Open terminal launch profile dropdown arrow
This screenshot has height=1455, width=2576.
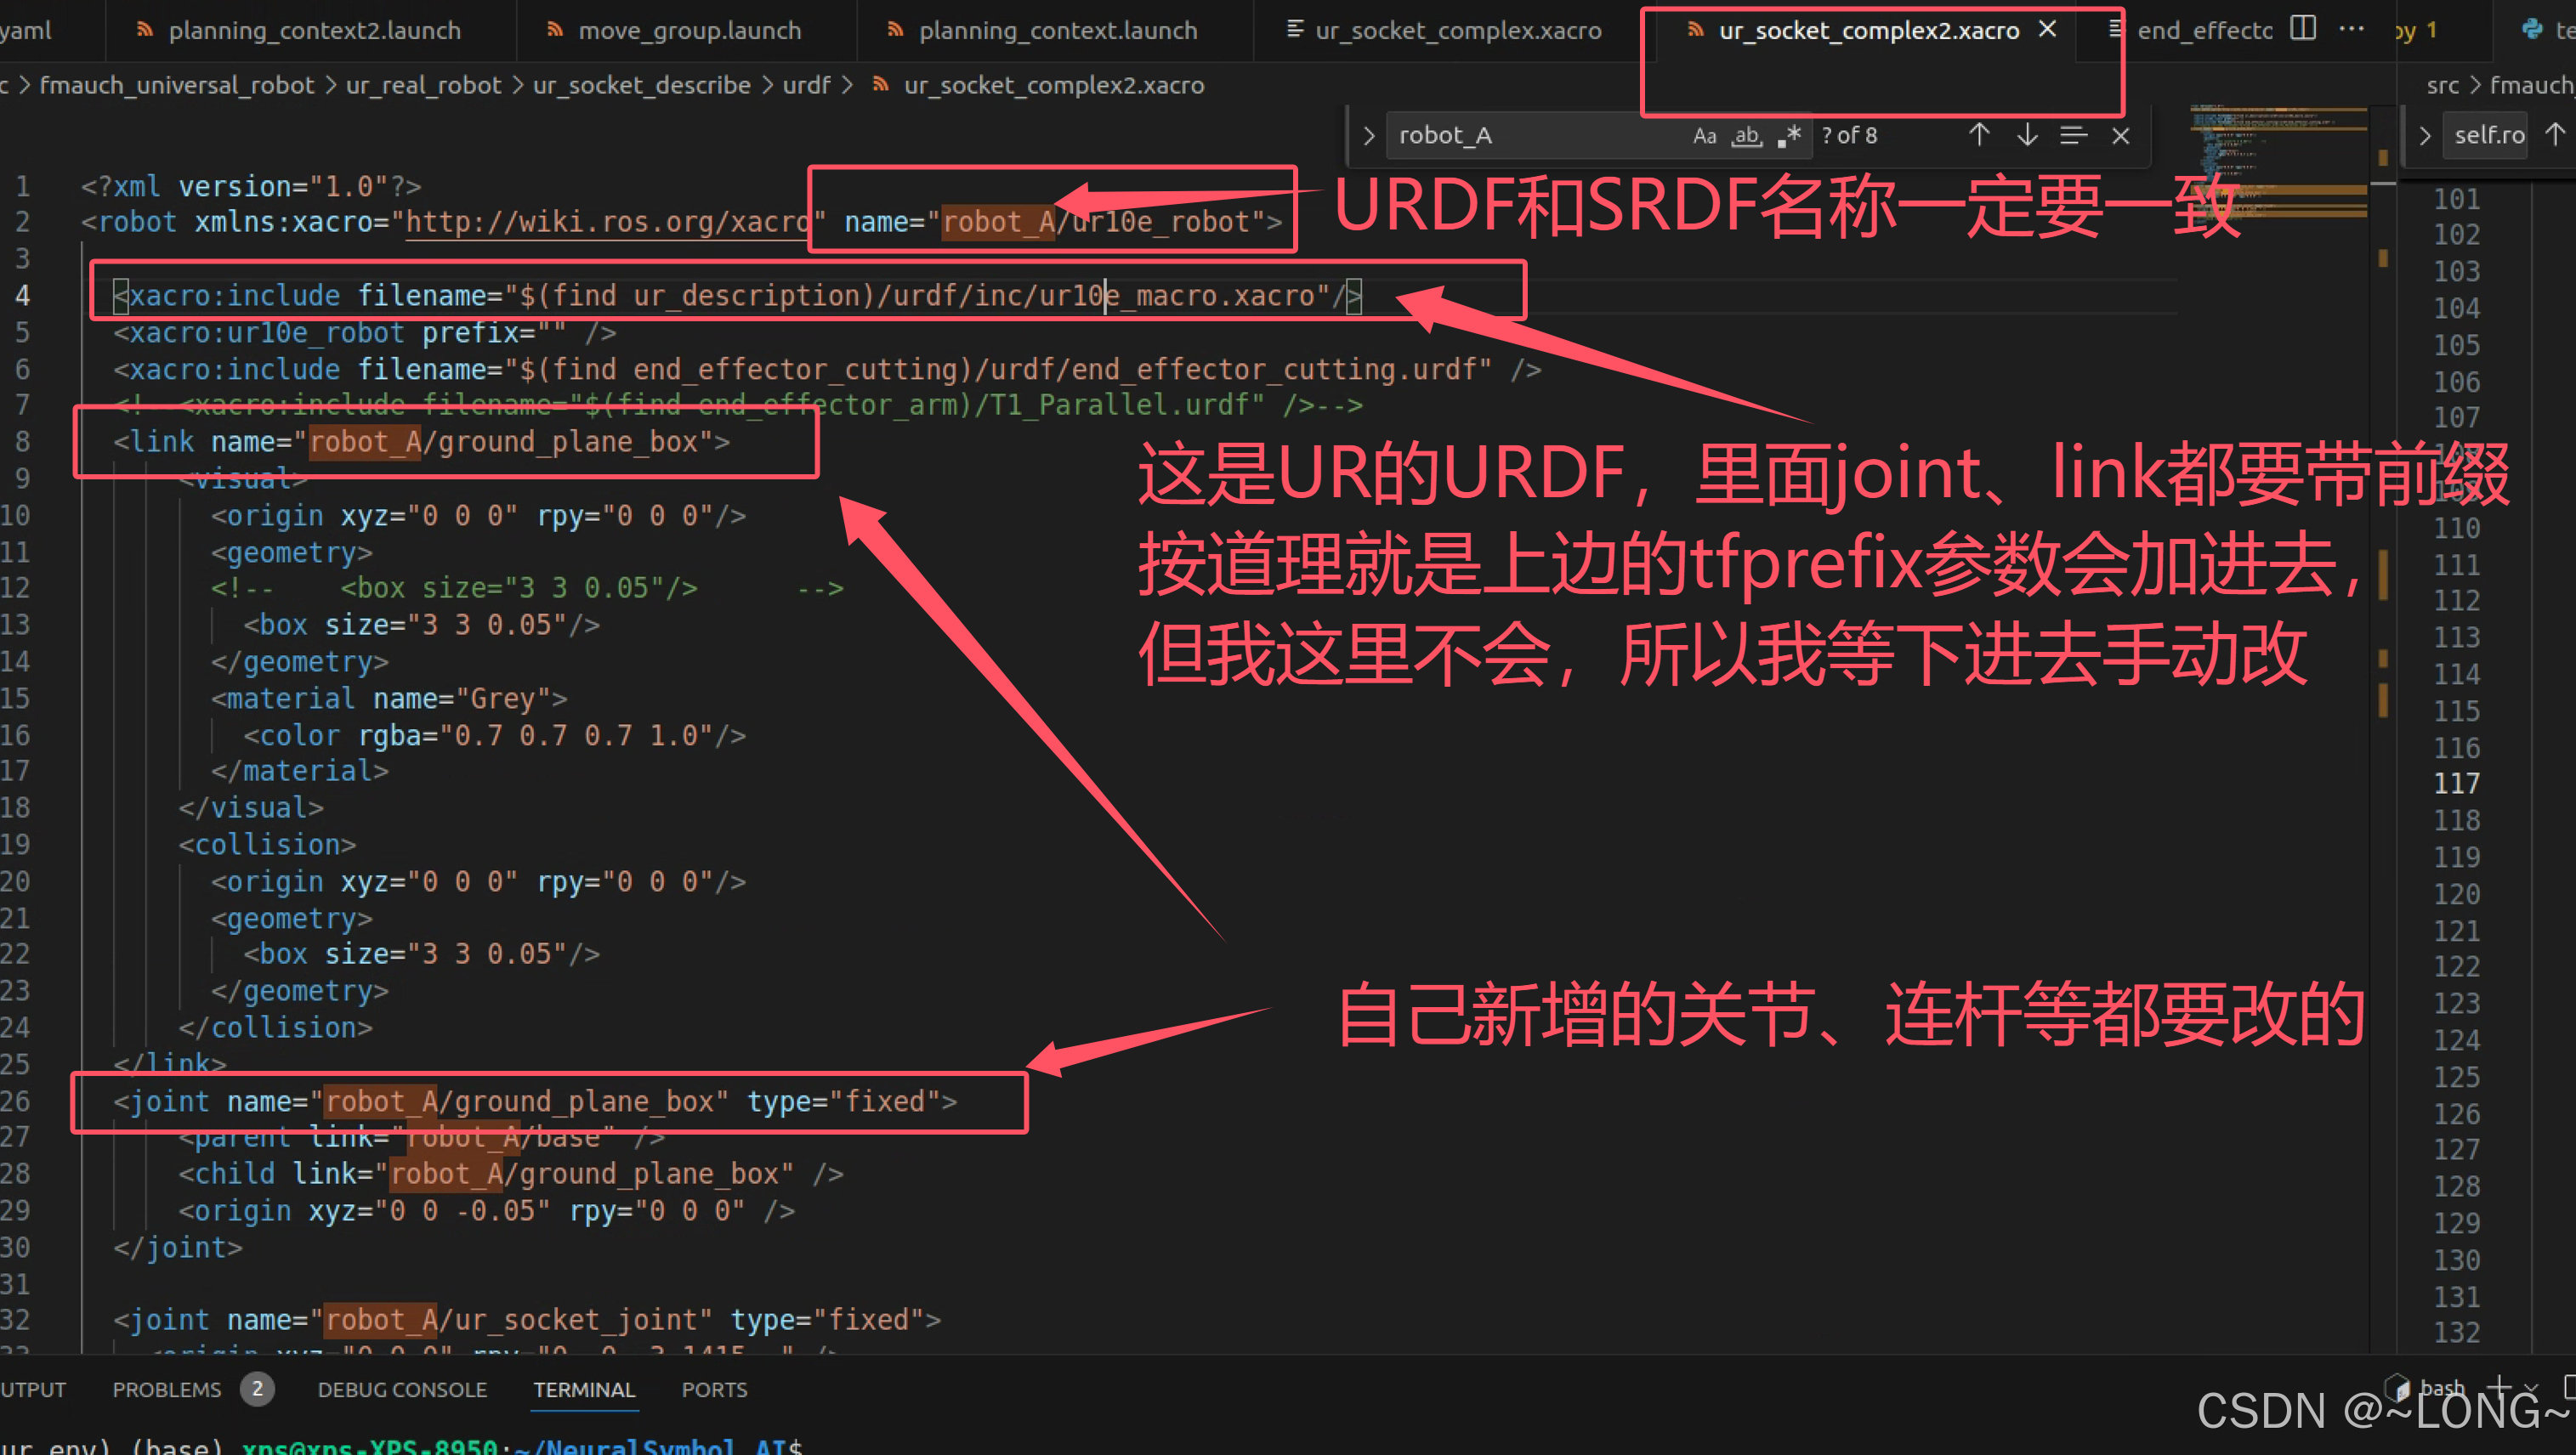click(x=2531, y=1388)
